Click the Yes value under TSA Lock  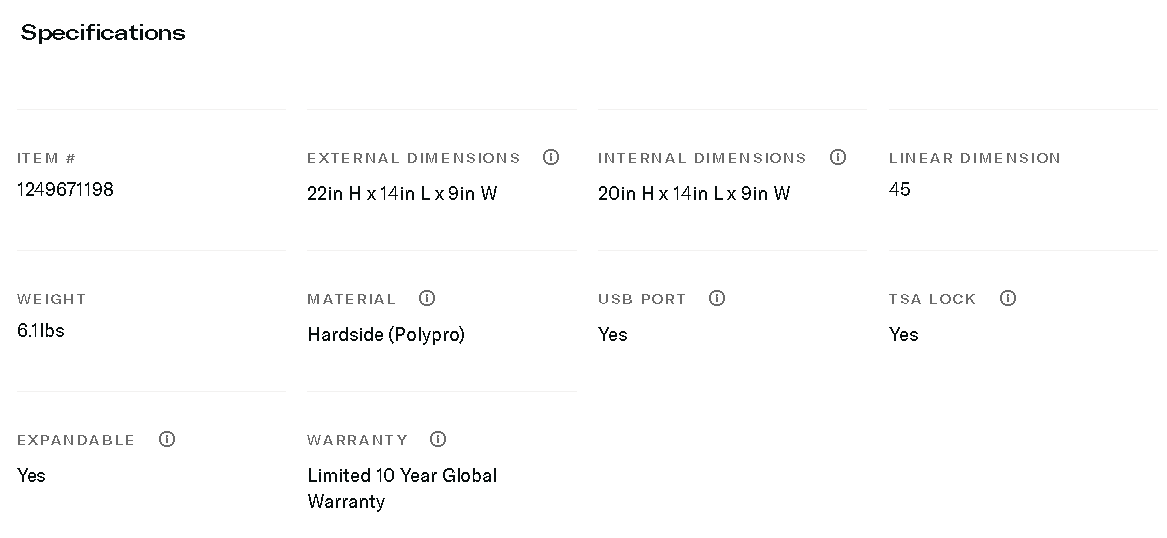pos(903,334)
